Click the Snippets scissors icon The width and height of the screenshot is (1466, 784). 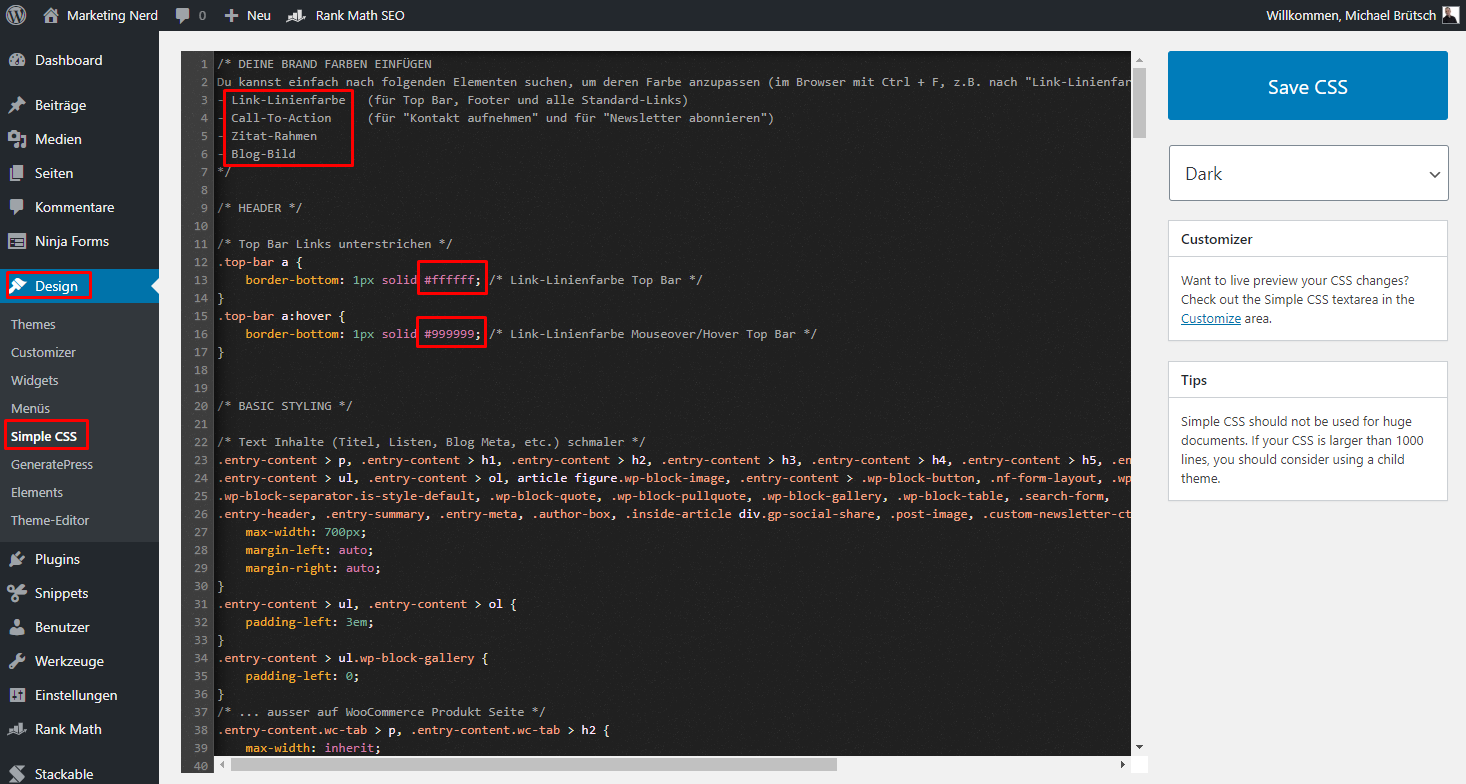17,593
